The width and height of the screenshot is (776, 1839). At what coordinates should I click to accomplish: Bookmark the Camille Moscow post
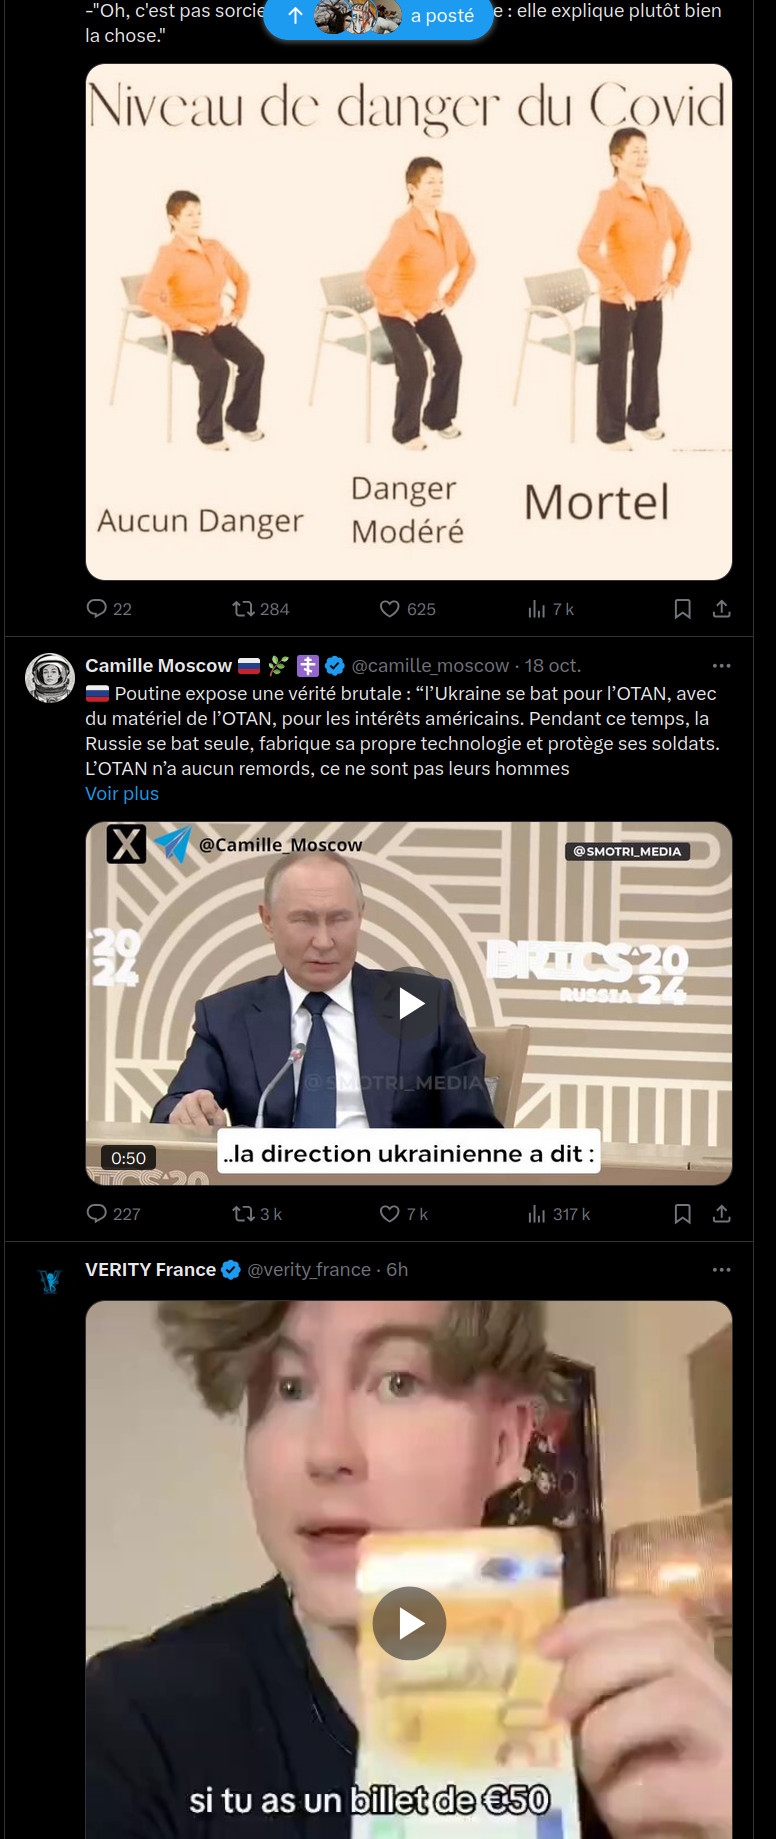(x=683, y=1213)
